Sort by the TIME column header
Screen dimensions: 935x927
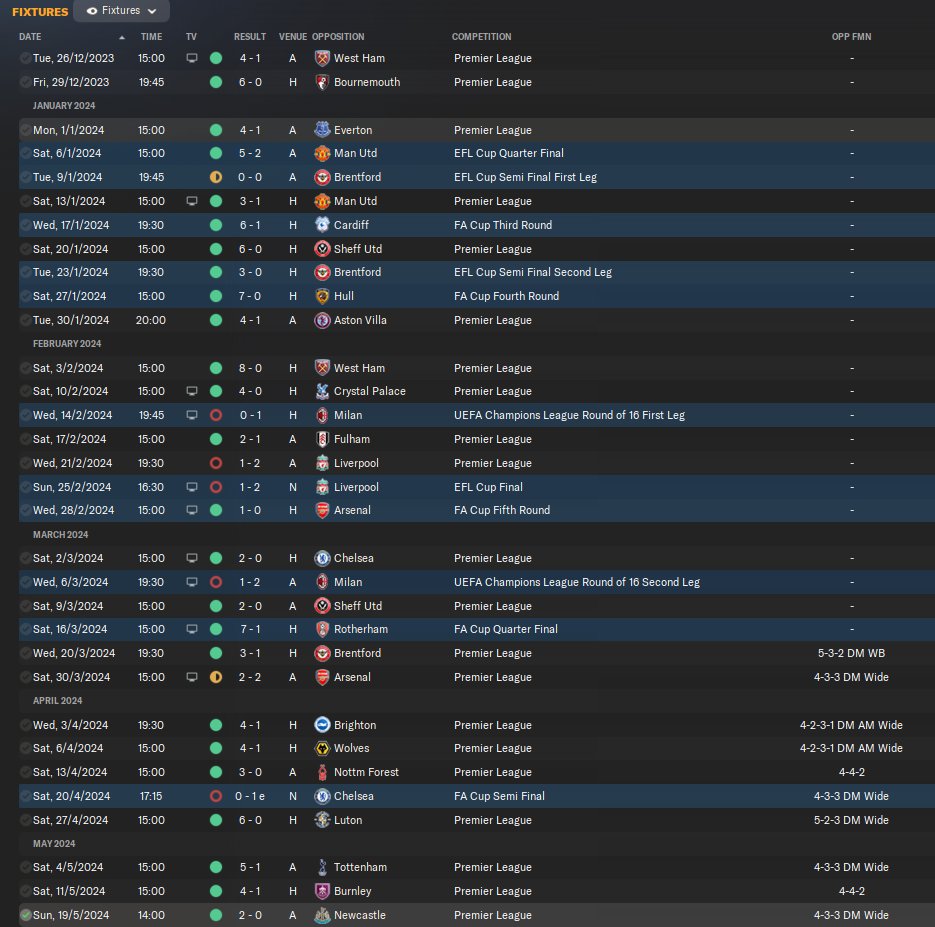(151, 36)
